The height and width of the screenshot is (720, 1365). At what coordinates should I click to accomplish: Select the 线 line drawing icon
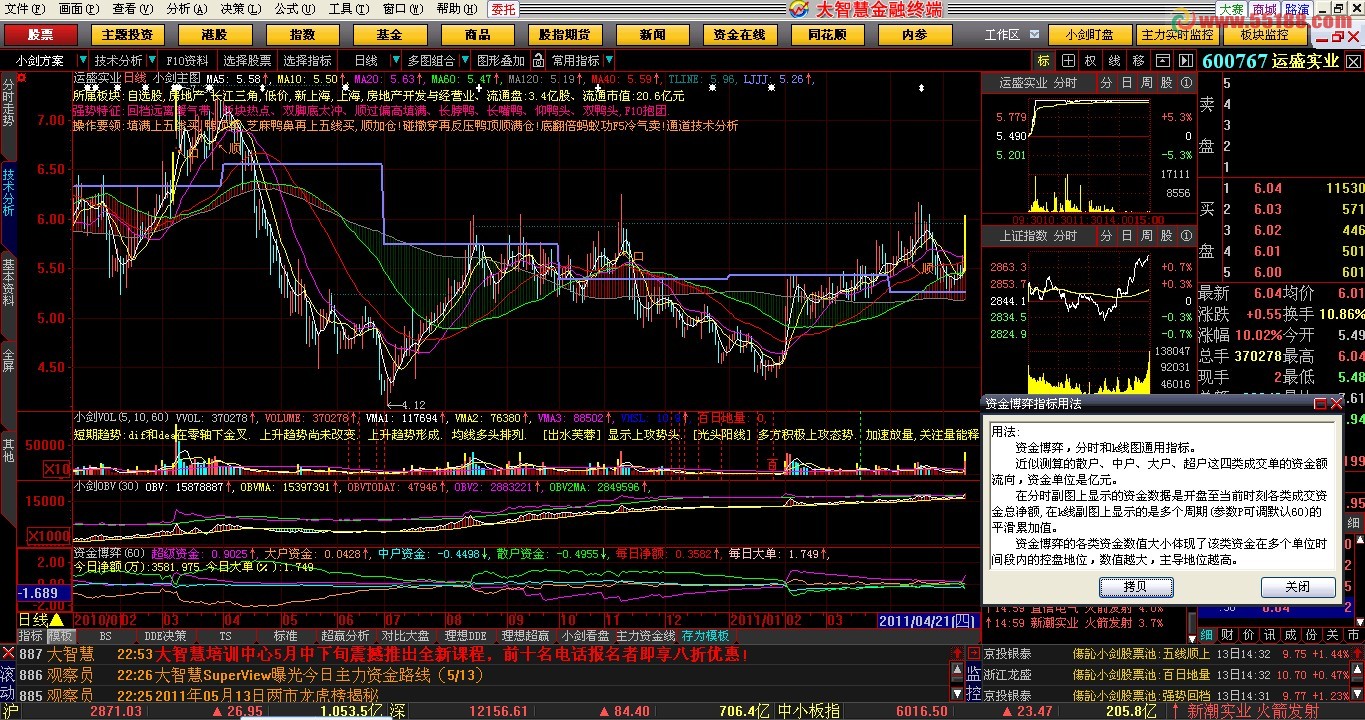(1113, 60)
